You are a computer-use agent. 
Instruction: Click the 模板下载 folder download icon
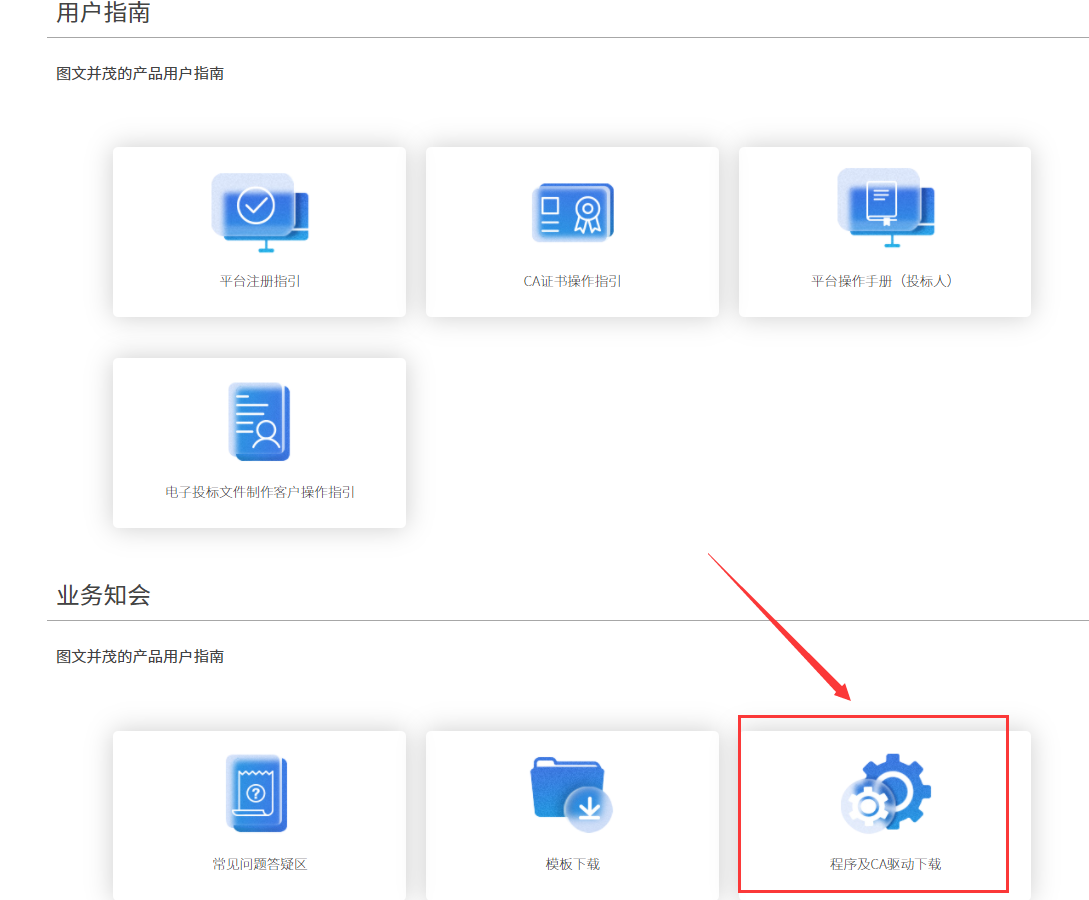point(571,793)
